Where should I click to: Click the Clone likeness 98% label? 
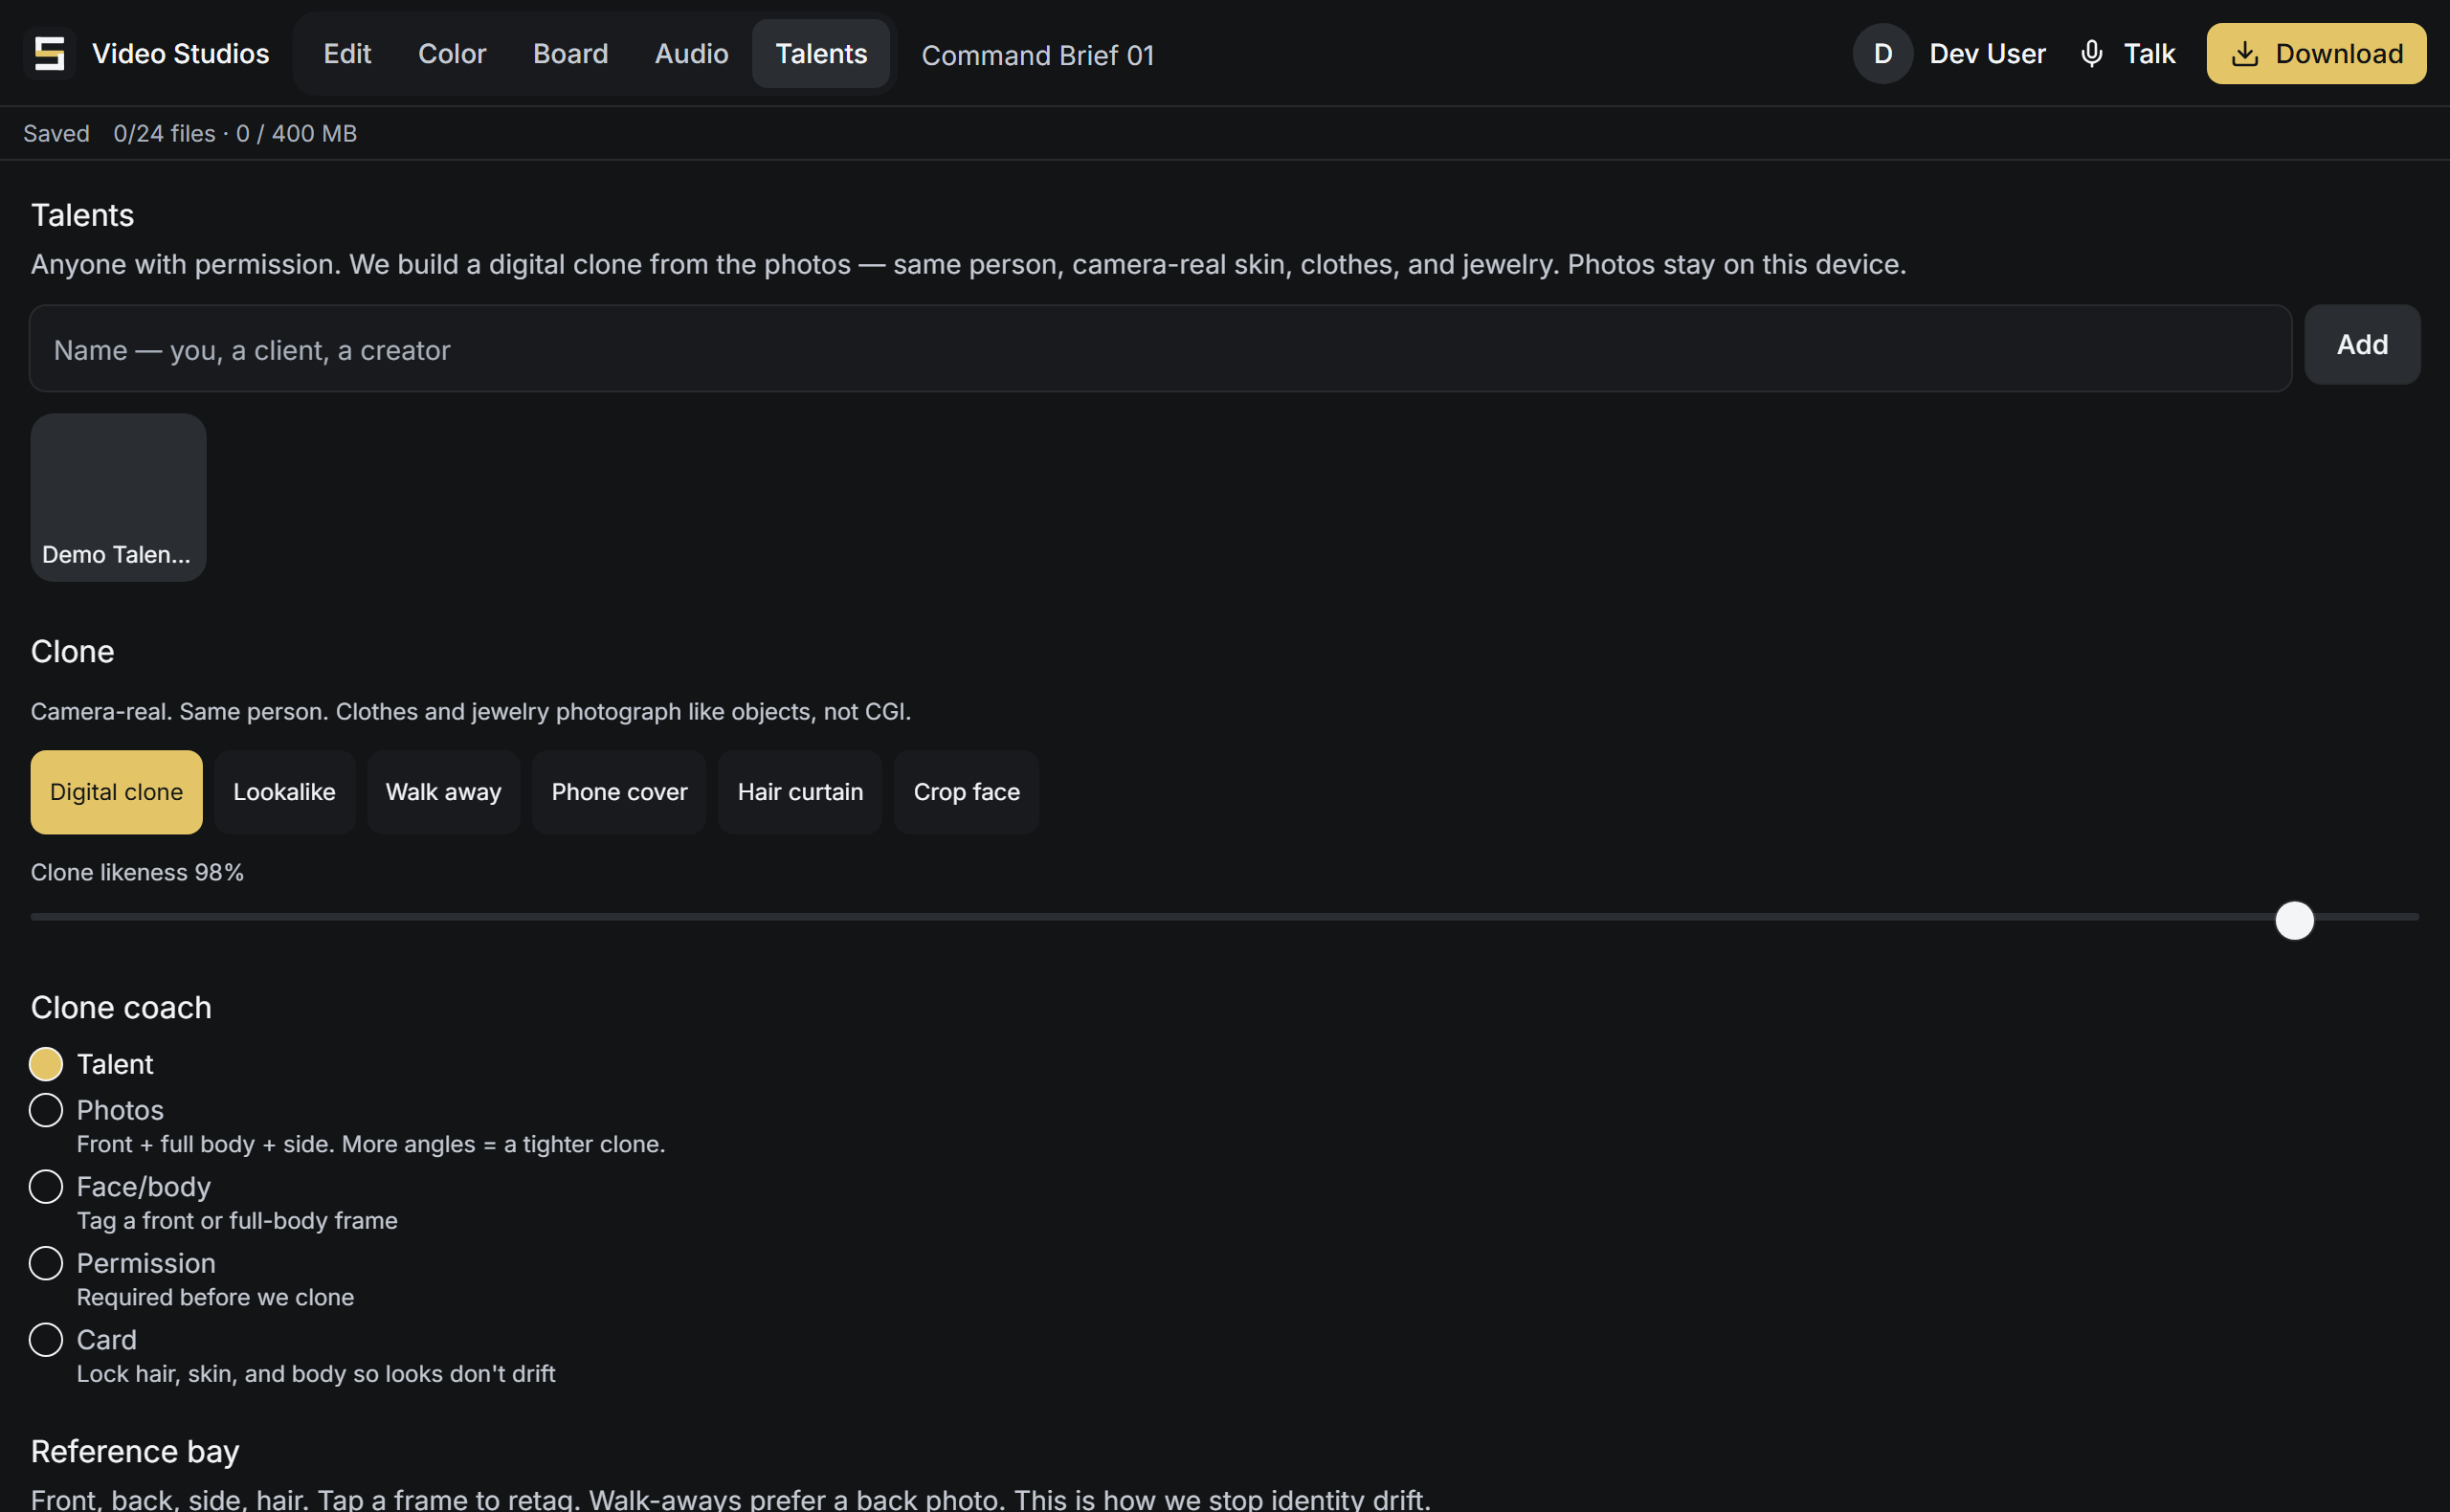[x=137, y=872]
